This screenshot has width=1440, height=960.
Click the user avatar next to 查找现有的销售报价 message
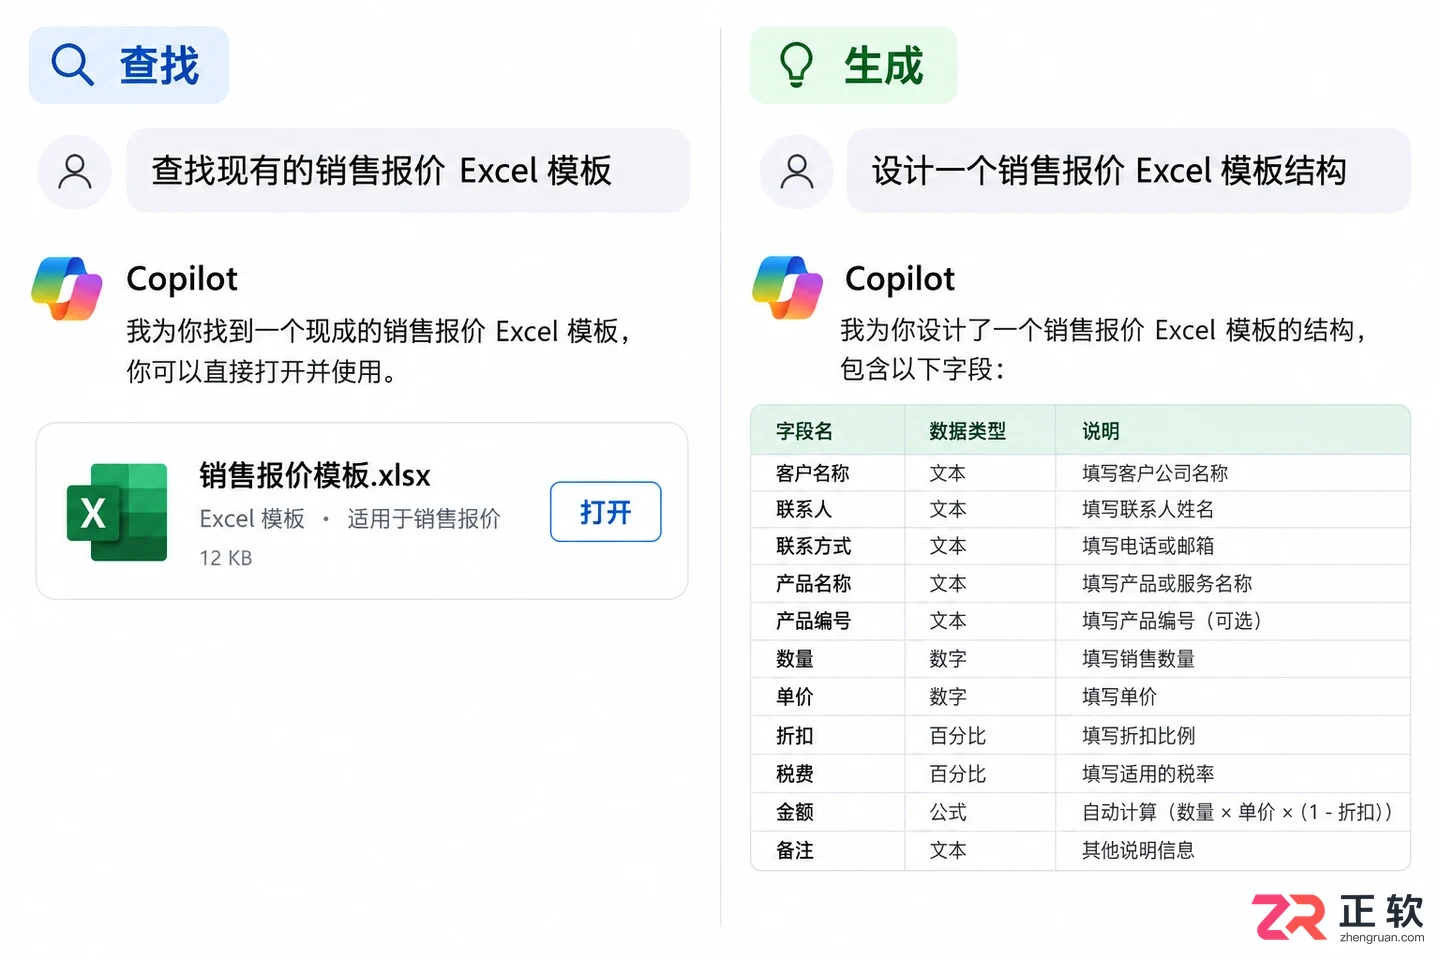pyautogui.click(x=75, y=171)
